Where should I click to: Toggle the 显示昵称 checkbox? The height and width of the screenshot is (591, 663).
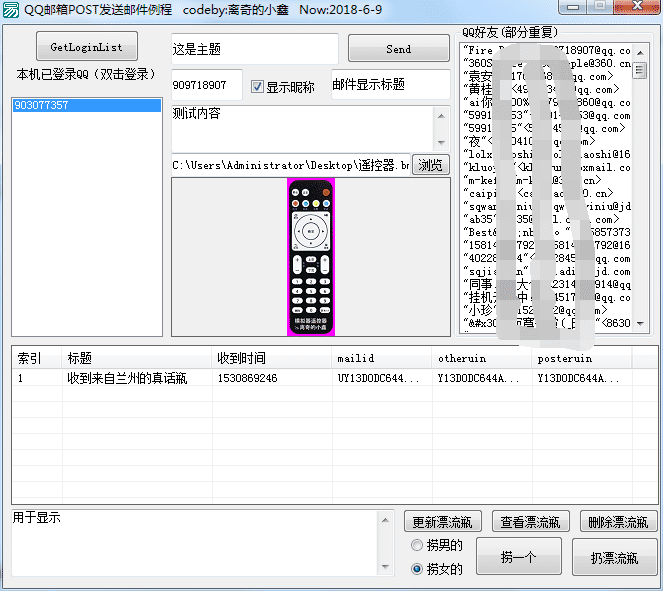click(257, 87)
